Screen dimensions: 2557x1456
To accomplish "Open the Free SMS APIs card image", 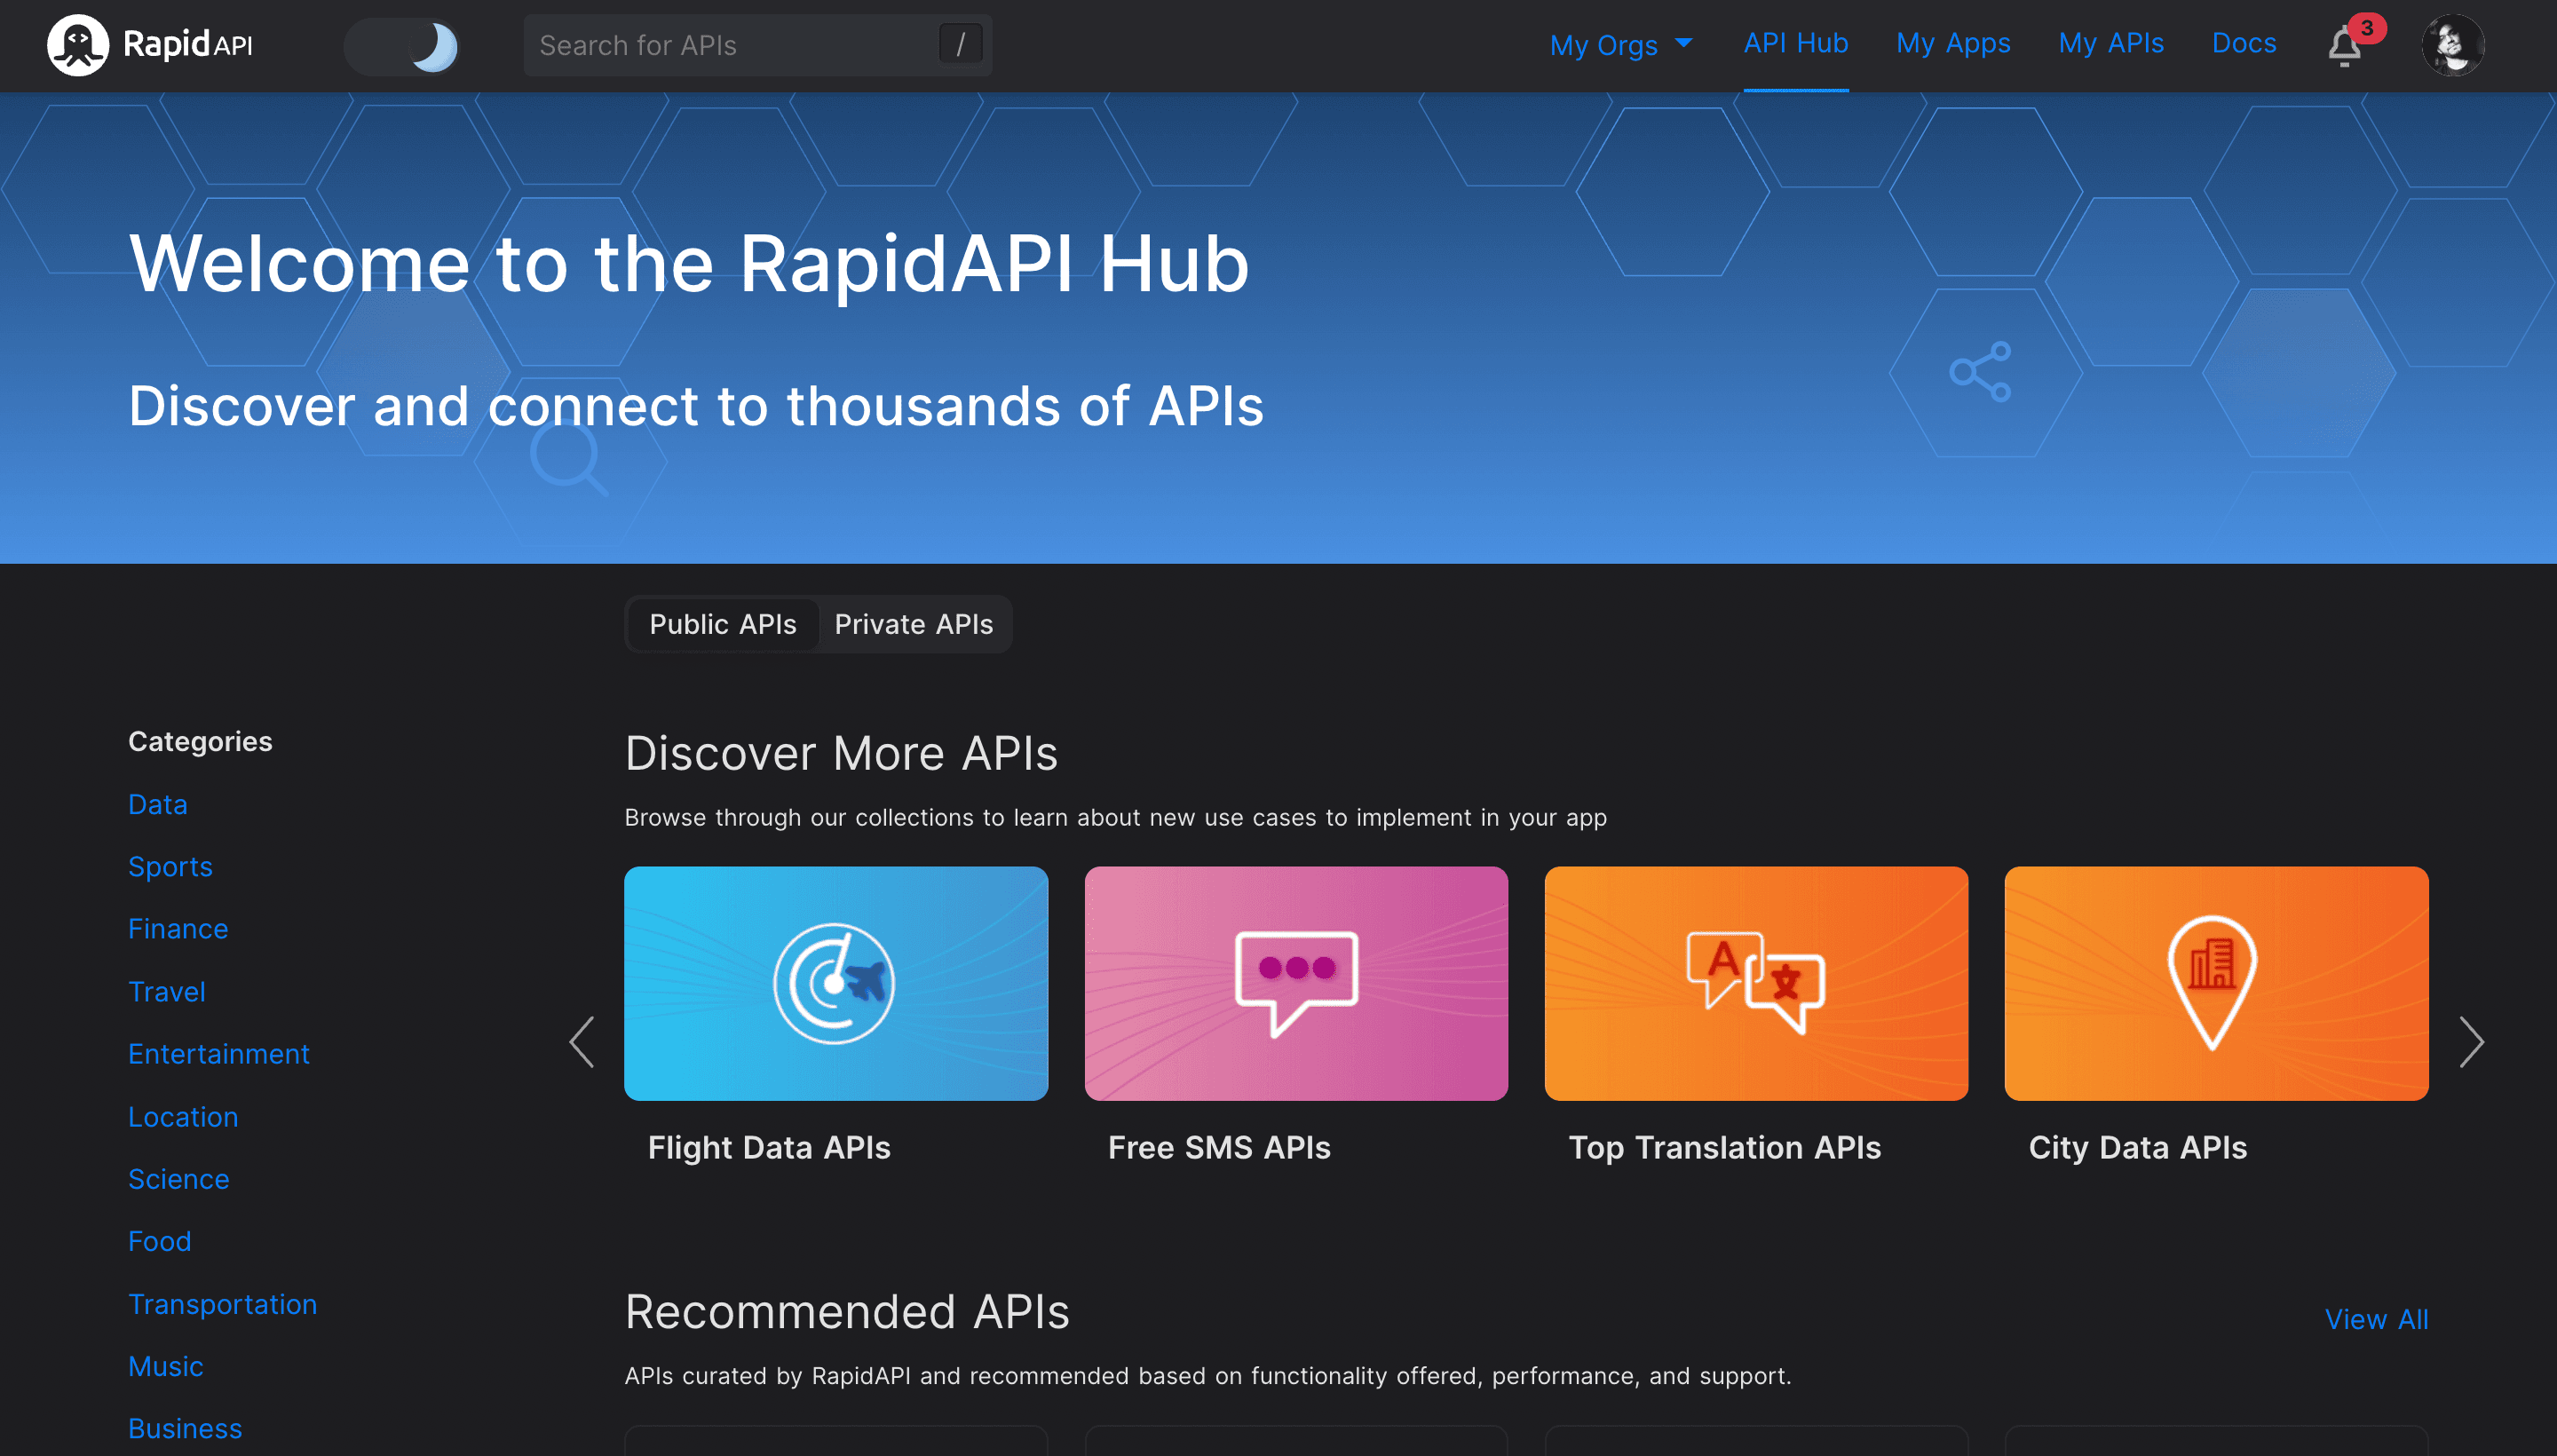I will [1296, 983].
